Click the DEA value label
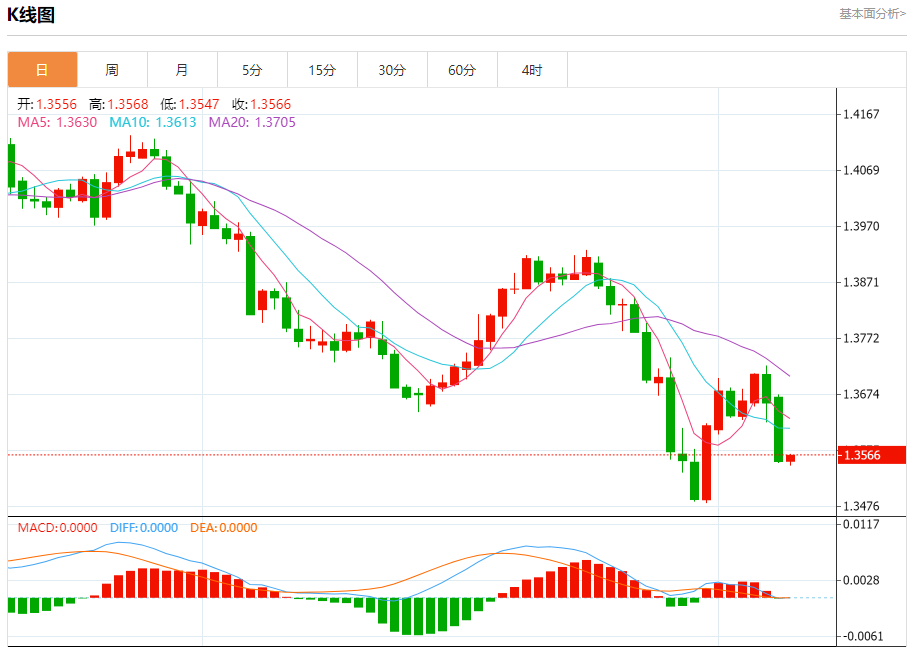This screenshot has width=914, height=647. (223, 527)
